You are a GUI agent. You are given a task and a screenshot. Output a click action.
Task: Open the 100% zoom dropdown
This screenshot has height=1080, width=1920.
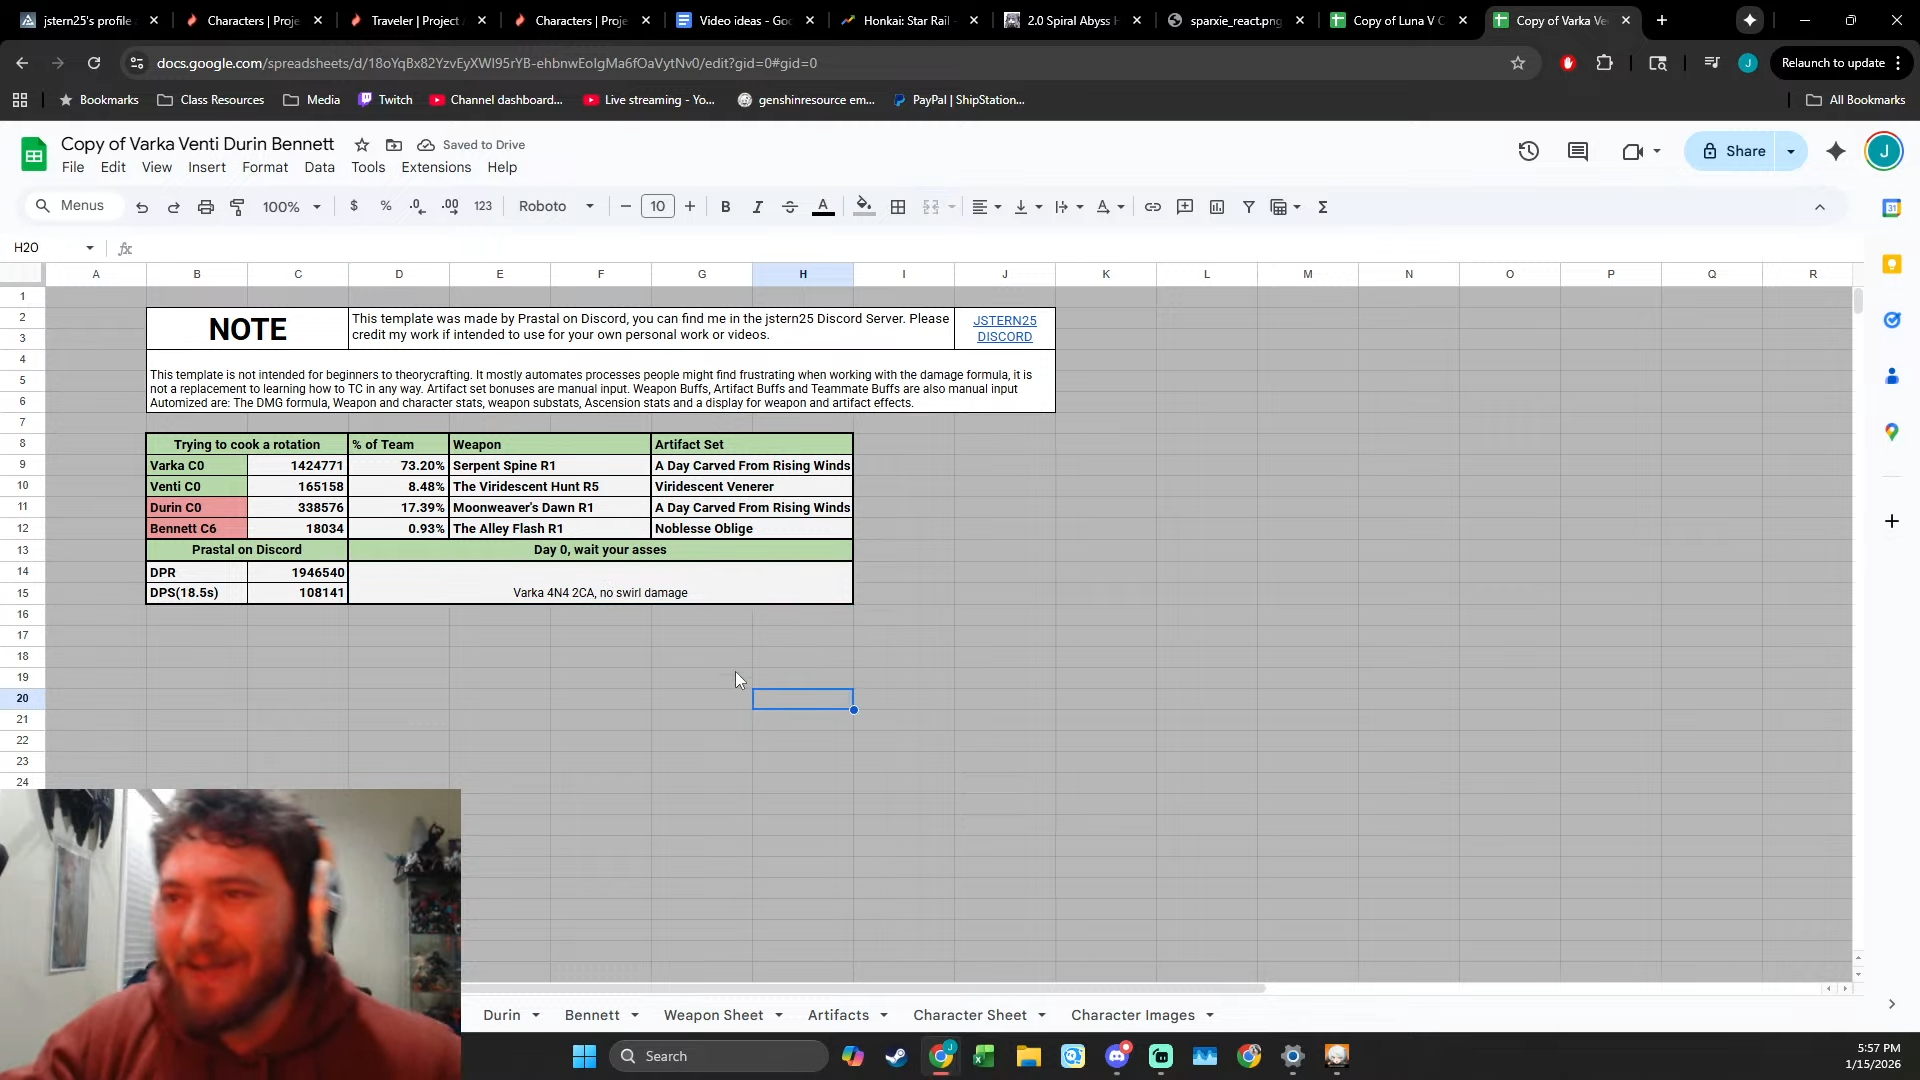(x=291, y=207)
